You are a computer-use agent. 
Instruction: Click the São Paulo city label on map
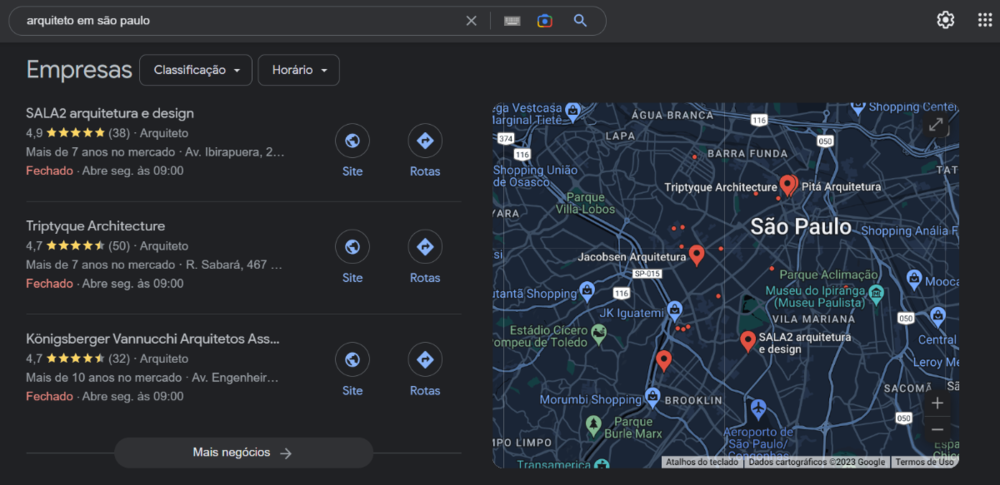coord(800,227)
